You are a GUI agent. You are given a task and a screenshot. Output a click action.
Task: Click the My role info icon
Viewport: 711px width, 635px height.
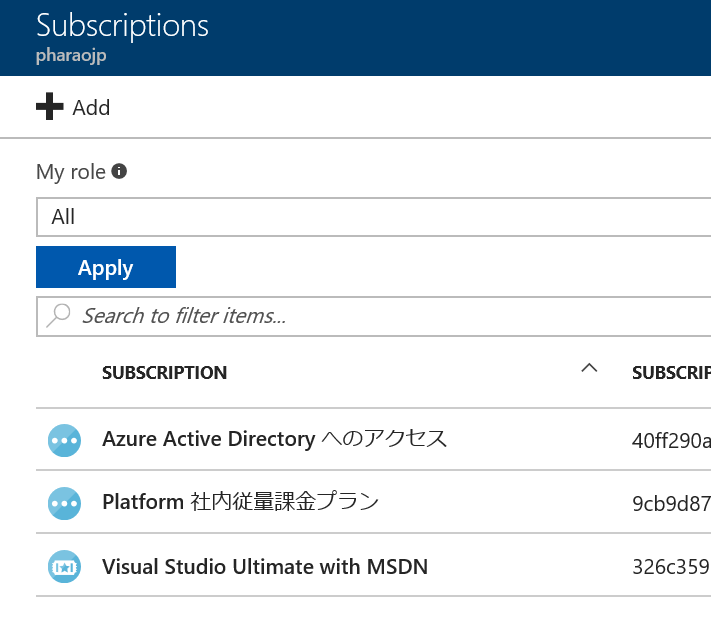tap(119, 171)
